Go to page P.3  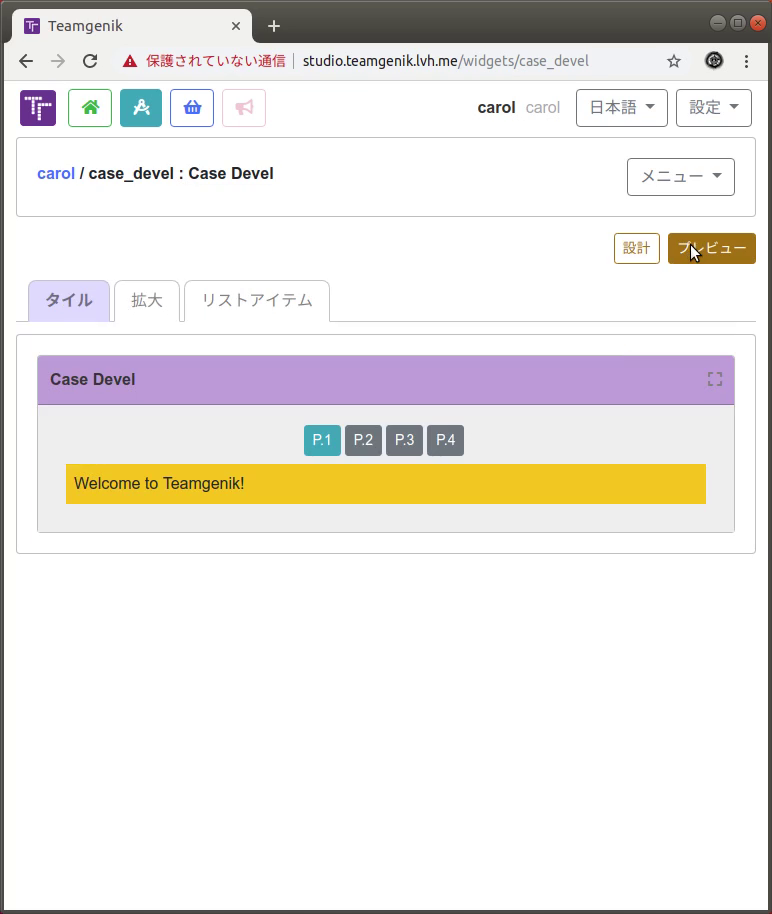[x=404, y=440]
